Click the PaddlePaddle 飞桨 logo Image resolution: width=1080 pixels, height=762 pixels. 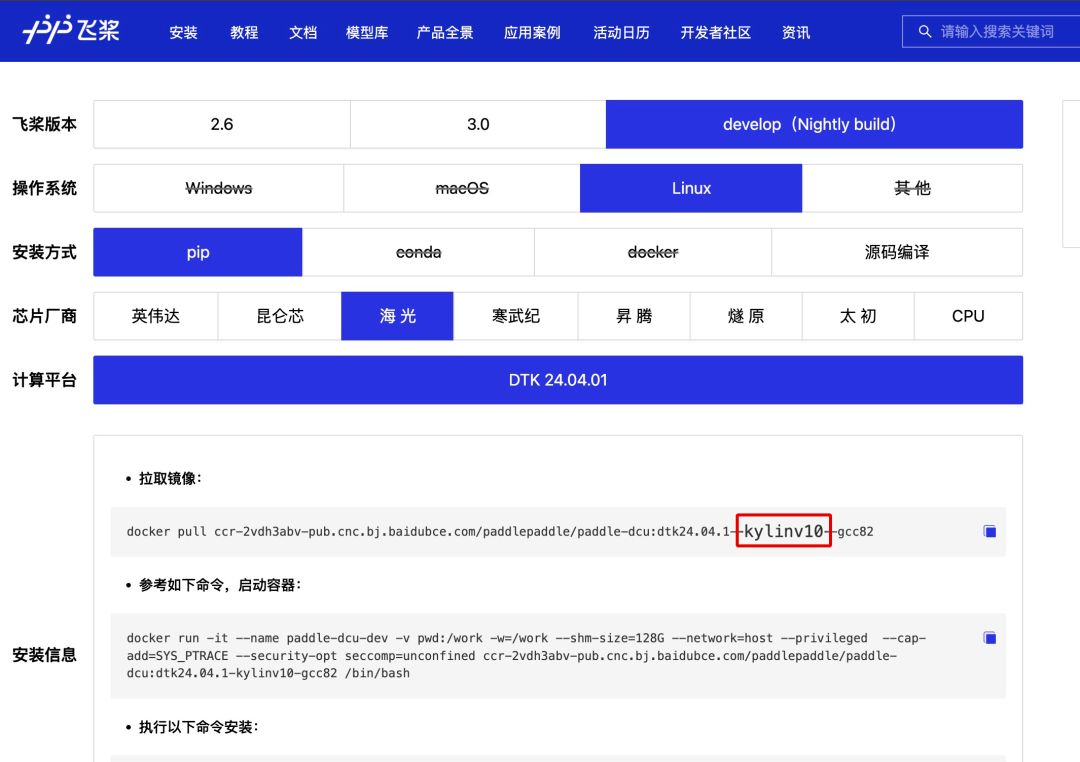(71, 31)
